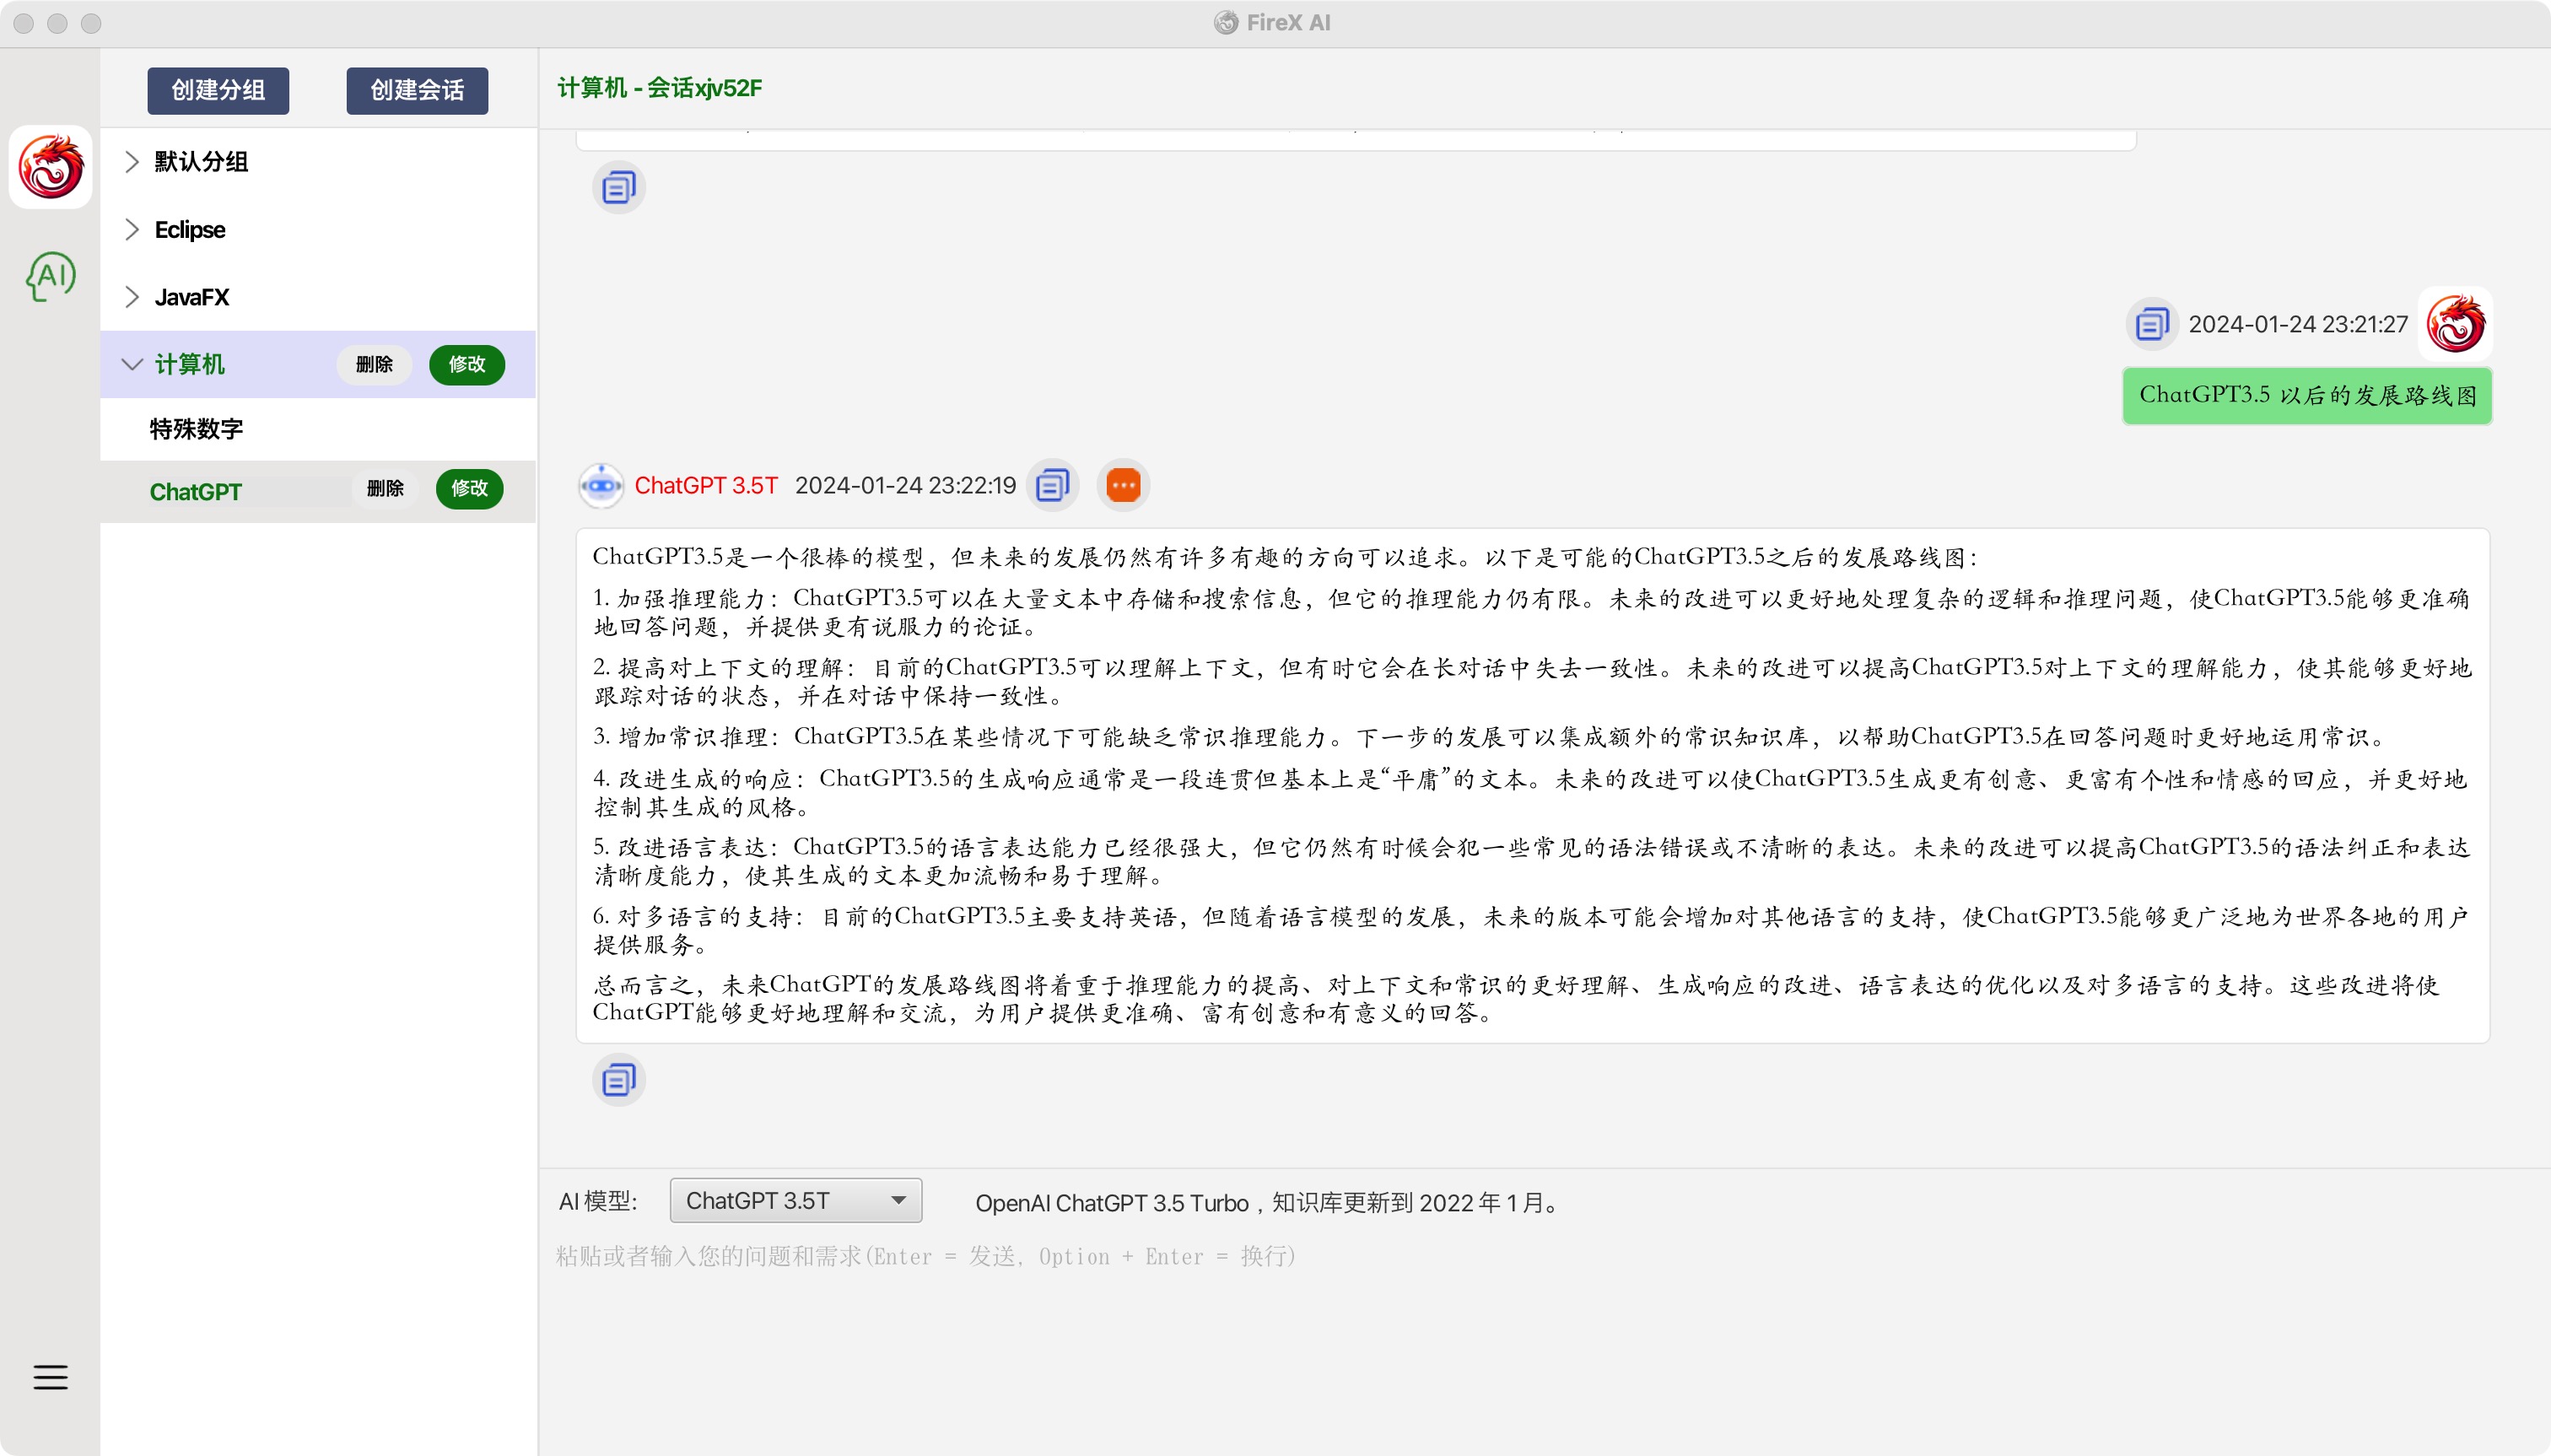
Task: Click 创建分组 button
Action: [x=218, y=90]
